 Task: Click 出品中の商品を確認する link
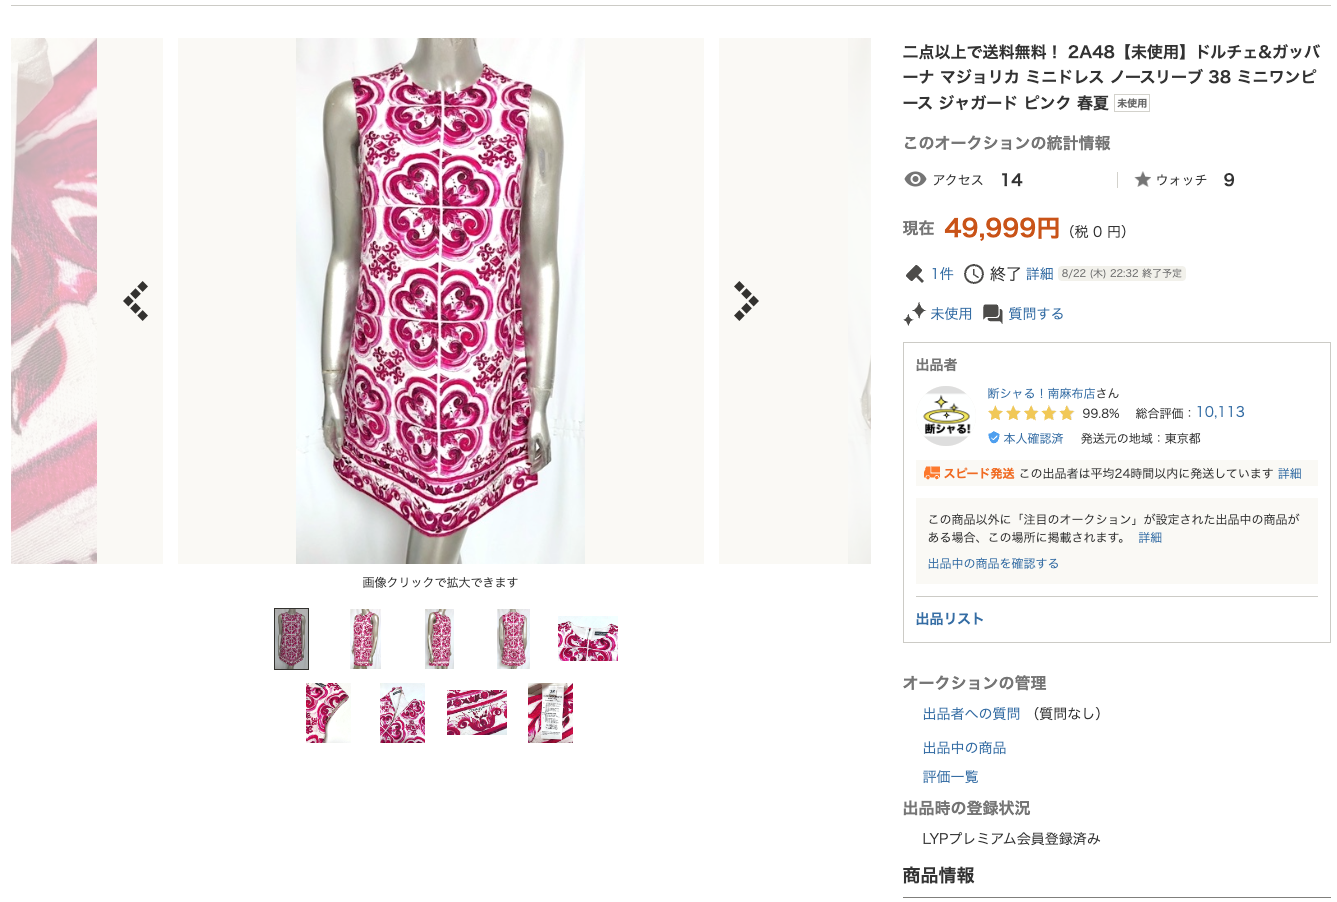click(x=993, y=564)
